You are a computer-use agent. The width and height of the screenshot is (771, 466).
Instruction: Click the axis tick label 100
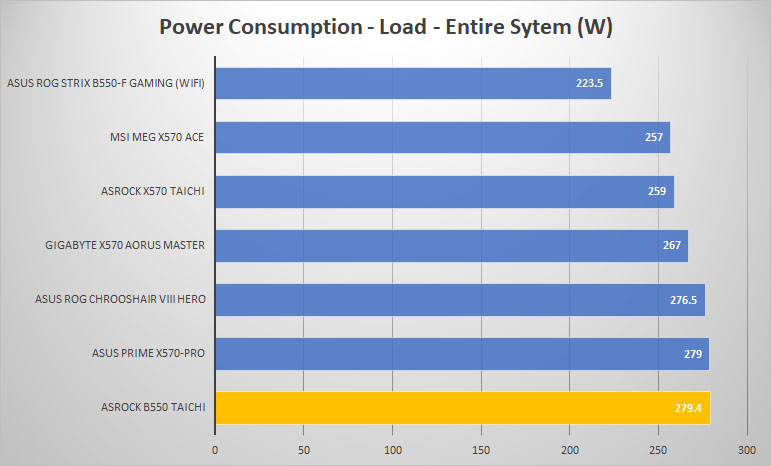coord(392,450)
